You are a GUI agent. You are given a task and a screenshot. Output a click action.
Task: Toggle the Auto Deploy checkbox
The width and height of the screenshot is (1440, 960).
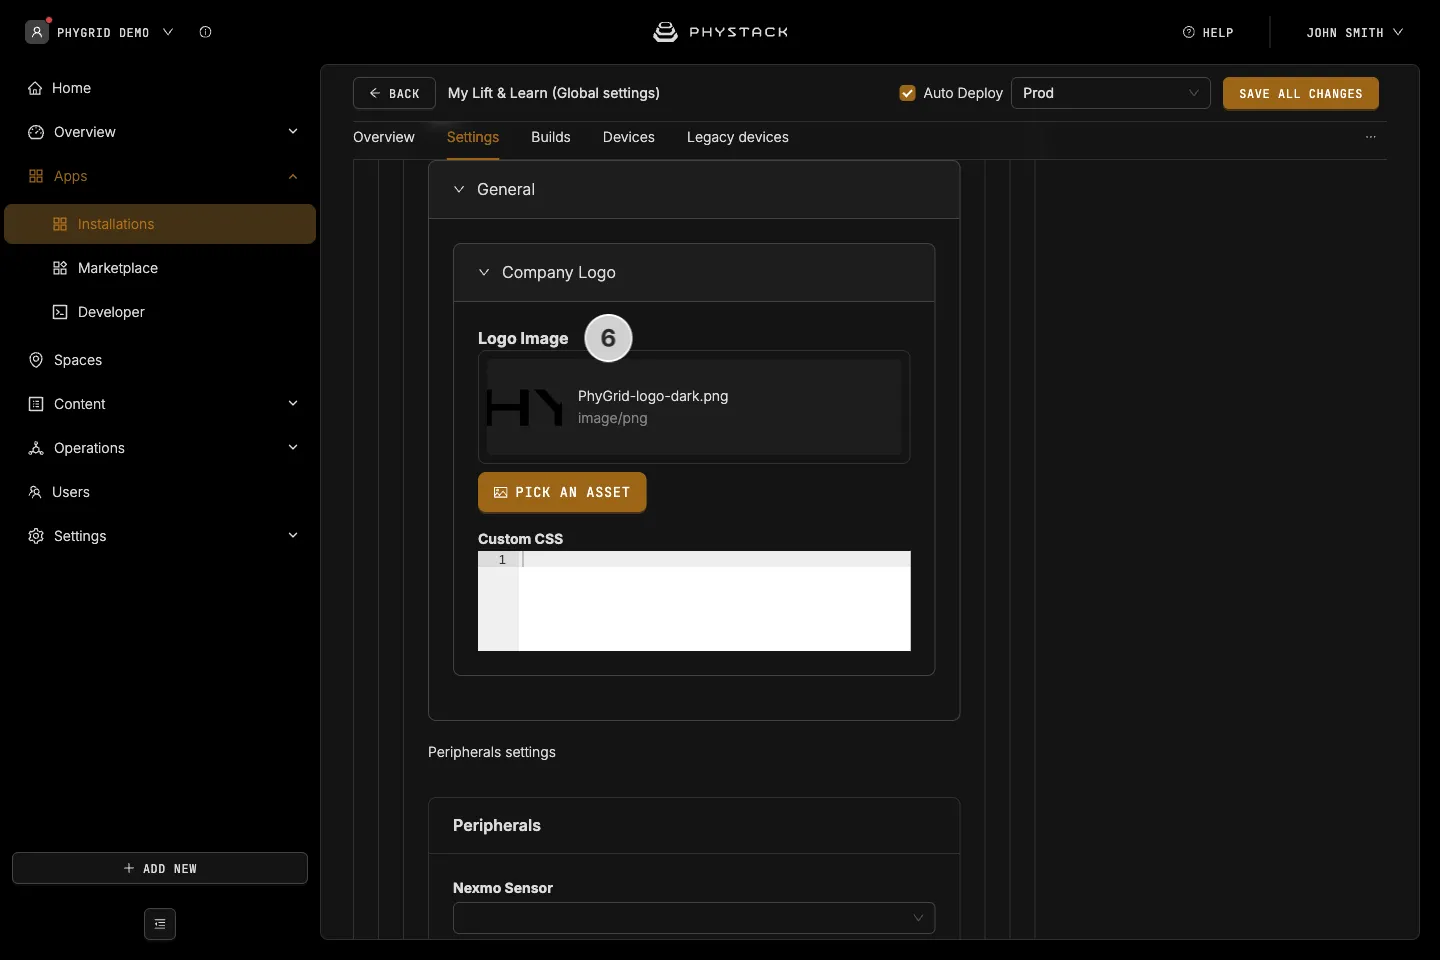pyautogui.click(x=908, y=93)
